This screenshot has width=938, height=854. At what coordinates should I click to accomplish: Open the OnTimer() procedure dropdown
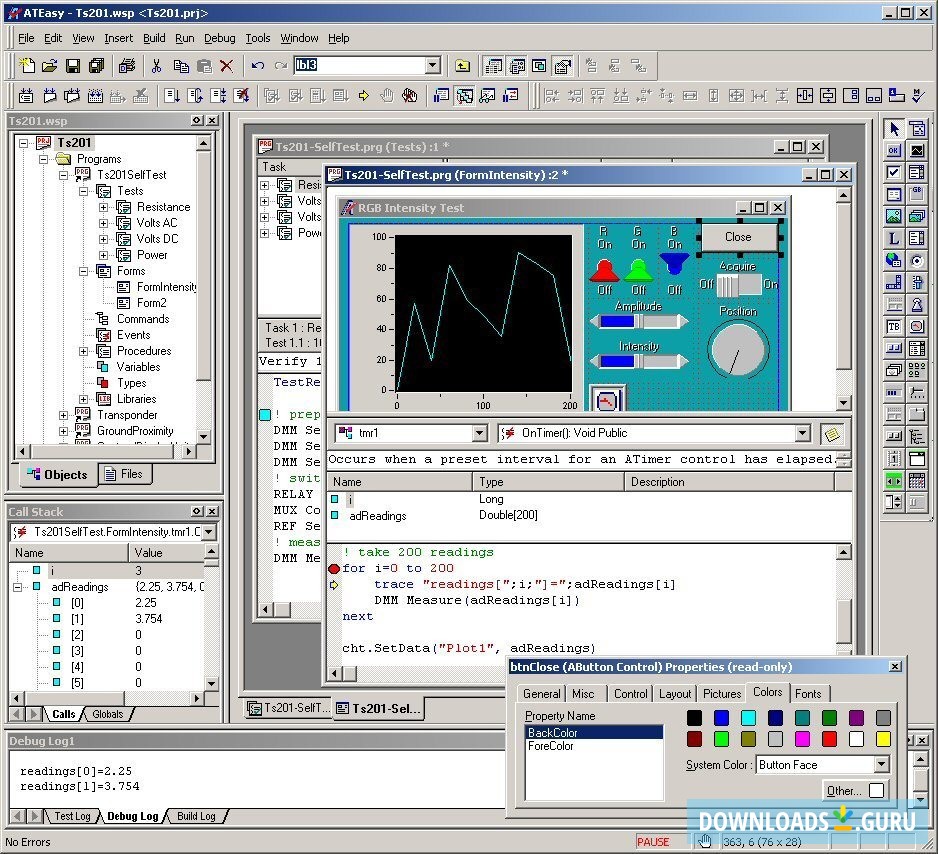(802, 433)
